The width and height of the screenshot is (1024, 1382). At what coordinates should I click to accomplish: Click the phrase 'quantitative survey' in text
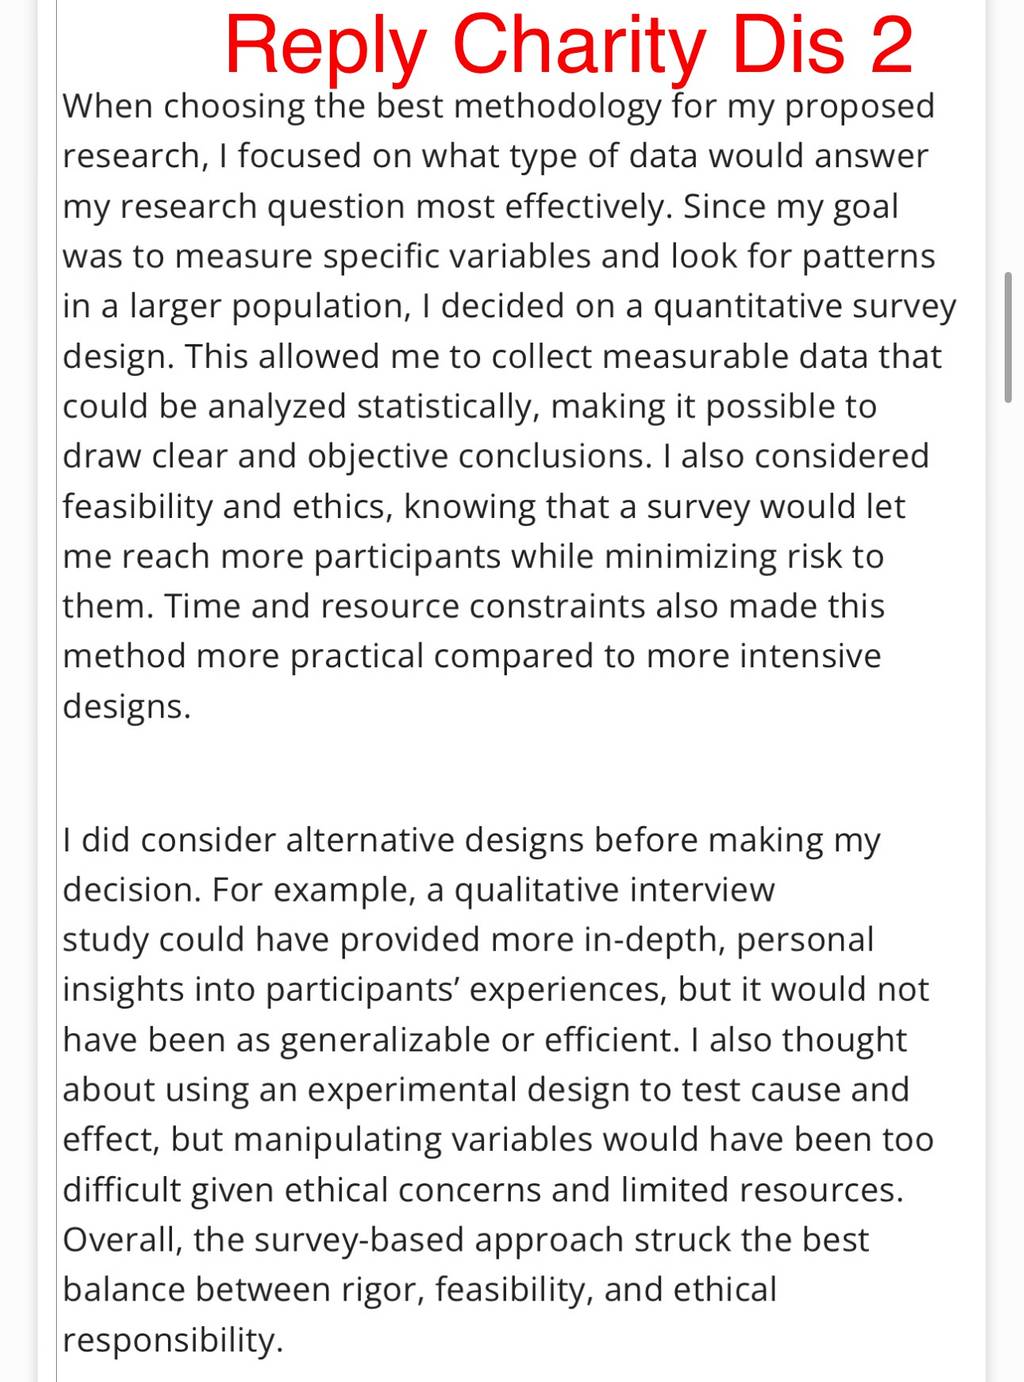(805, 307)
